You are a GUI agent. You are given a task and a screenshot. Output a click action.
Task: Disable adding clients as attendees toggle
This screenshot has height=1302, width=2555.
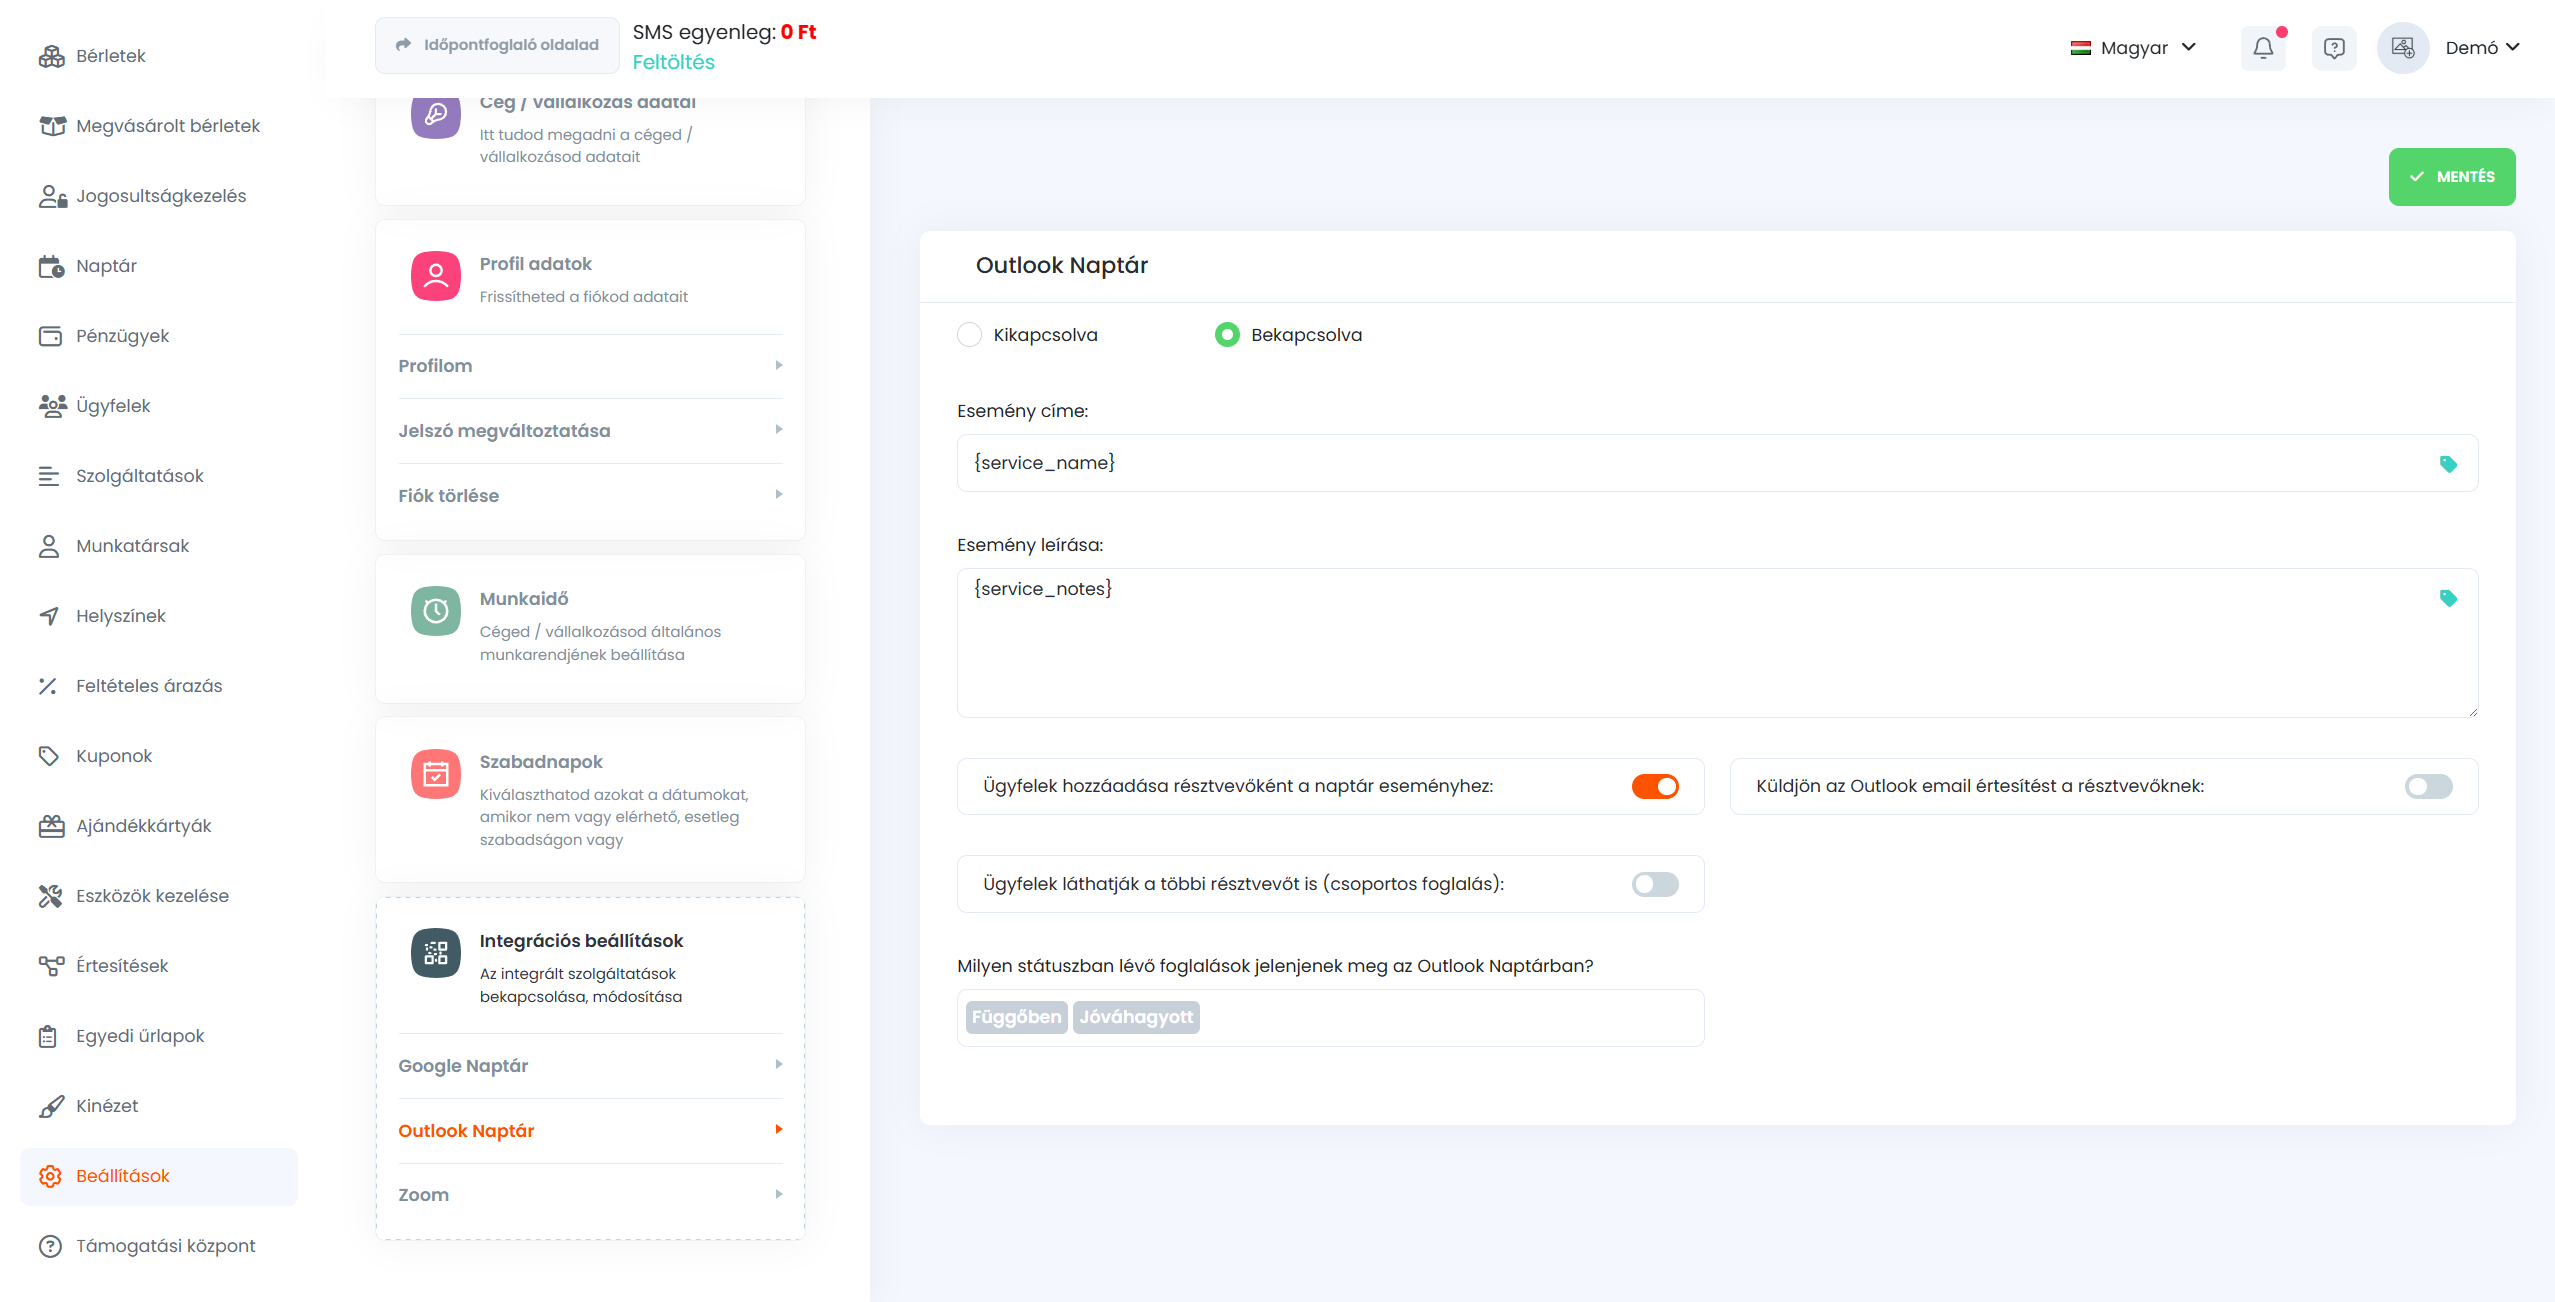(1655, 787)
